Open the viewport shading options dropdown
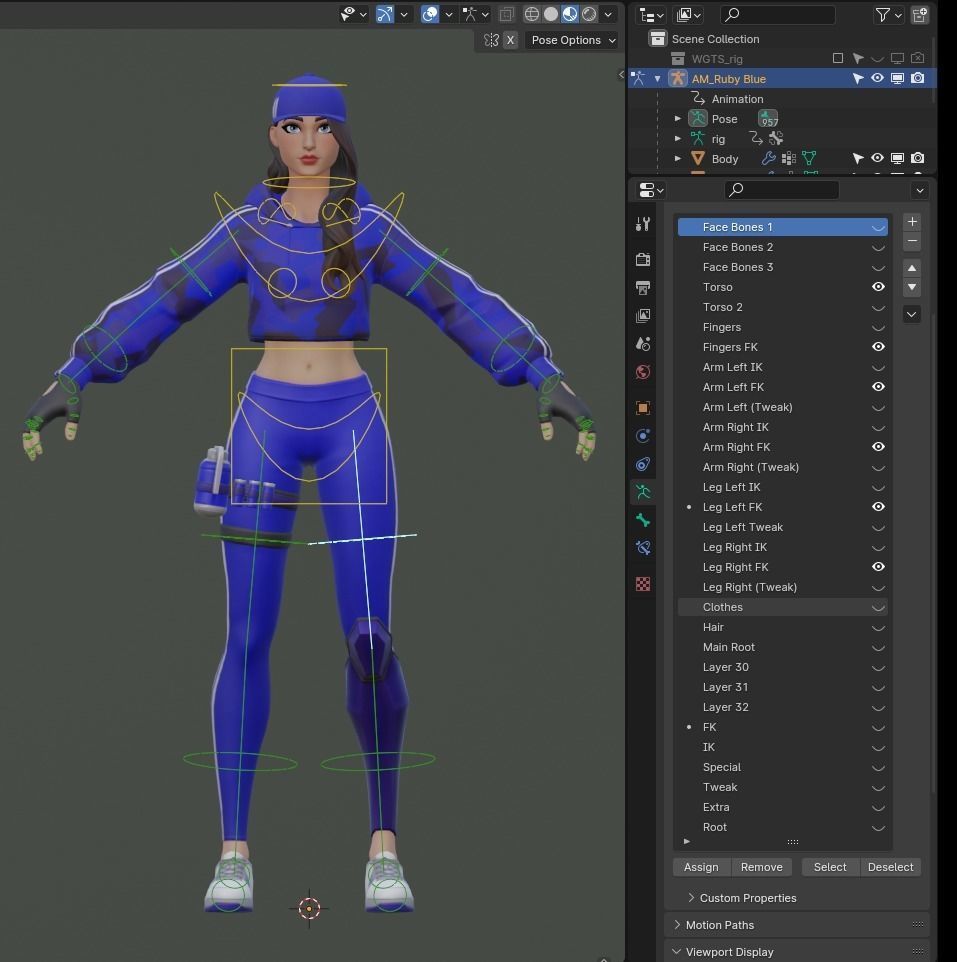Viewport: 957px width, 962px height. [608, 14]
